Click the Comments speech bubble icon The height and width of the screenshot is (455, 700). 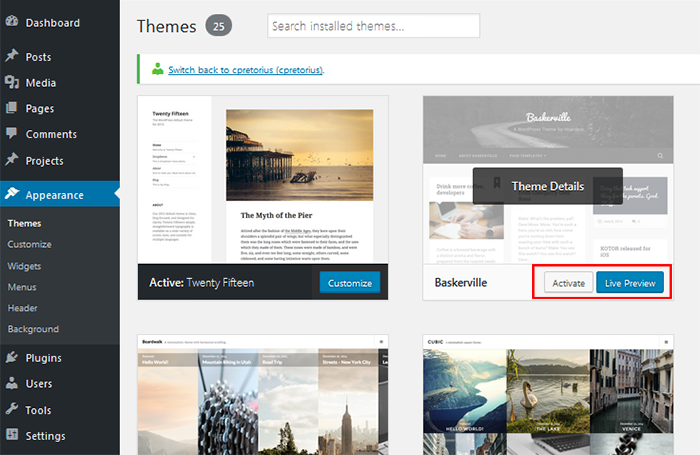coord(12,134)
